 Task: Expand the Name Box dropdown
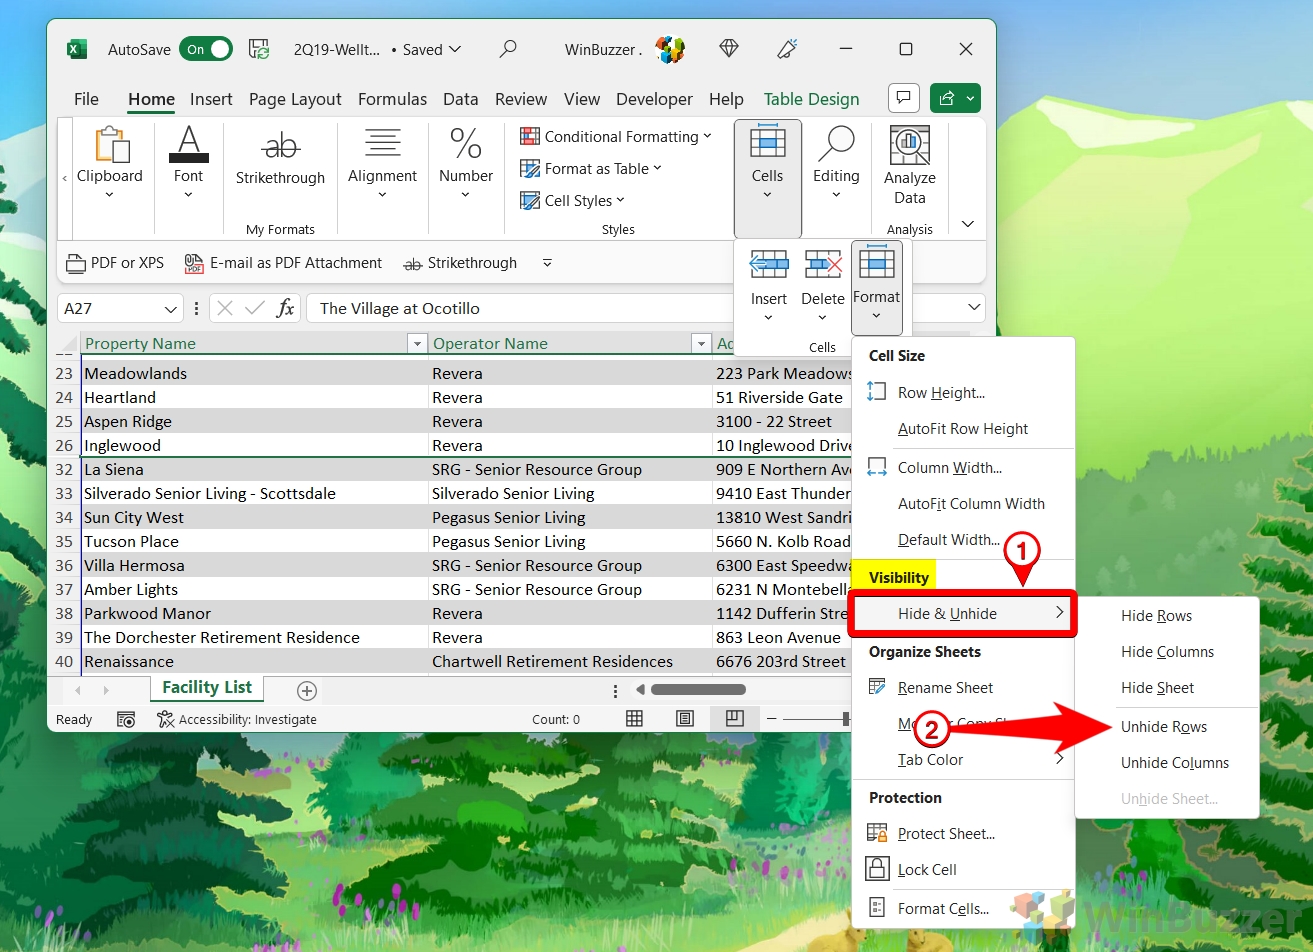tap(170, 309)
